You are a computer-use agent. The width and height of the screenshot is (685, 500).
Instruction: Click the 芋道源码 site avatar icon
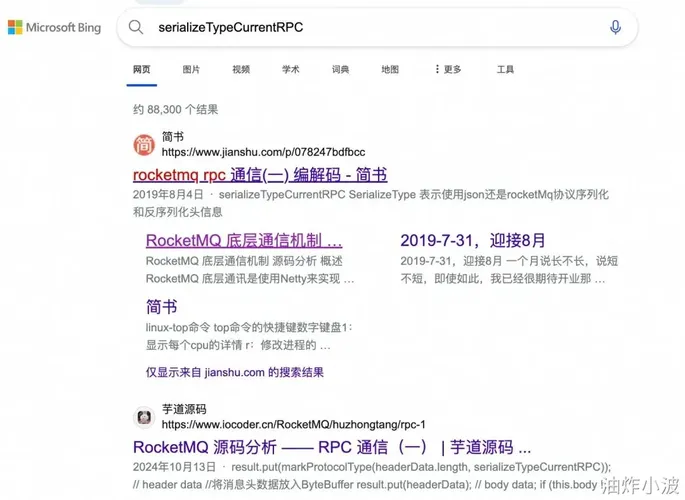[144, 417]
